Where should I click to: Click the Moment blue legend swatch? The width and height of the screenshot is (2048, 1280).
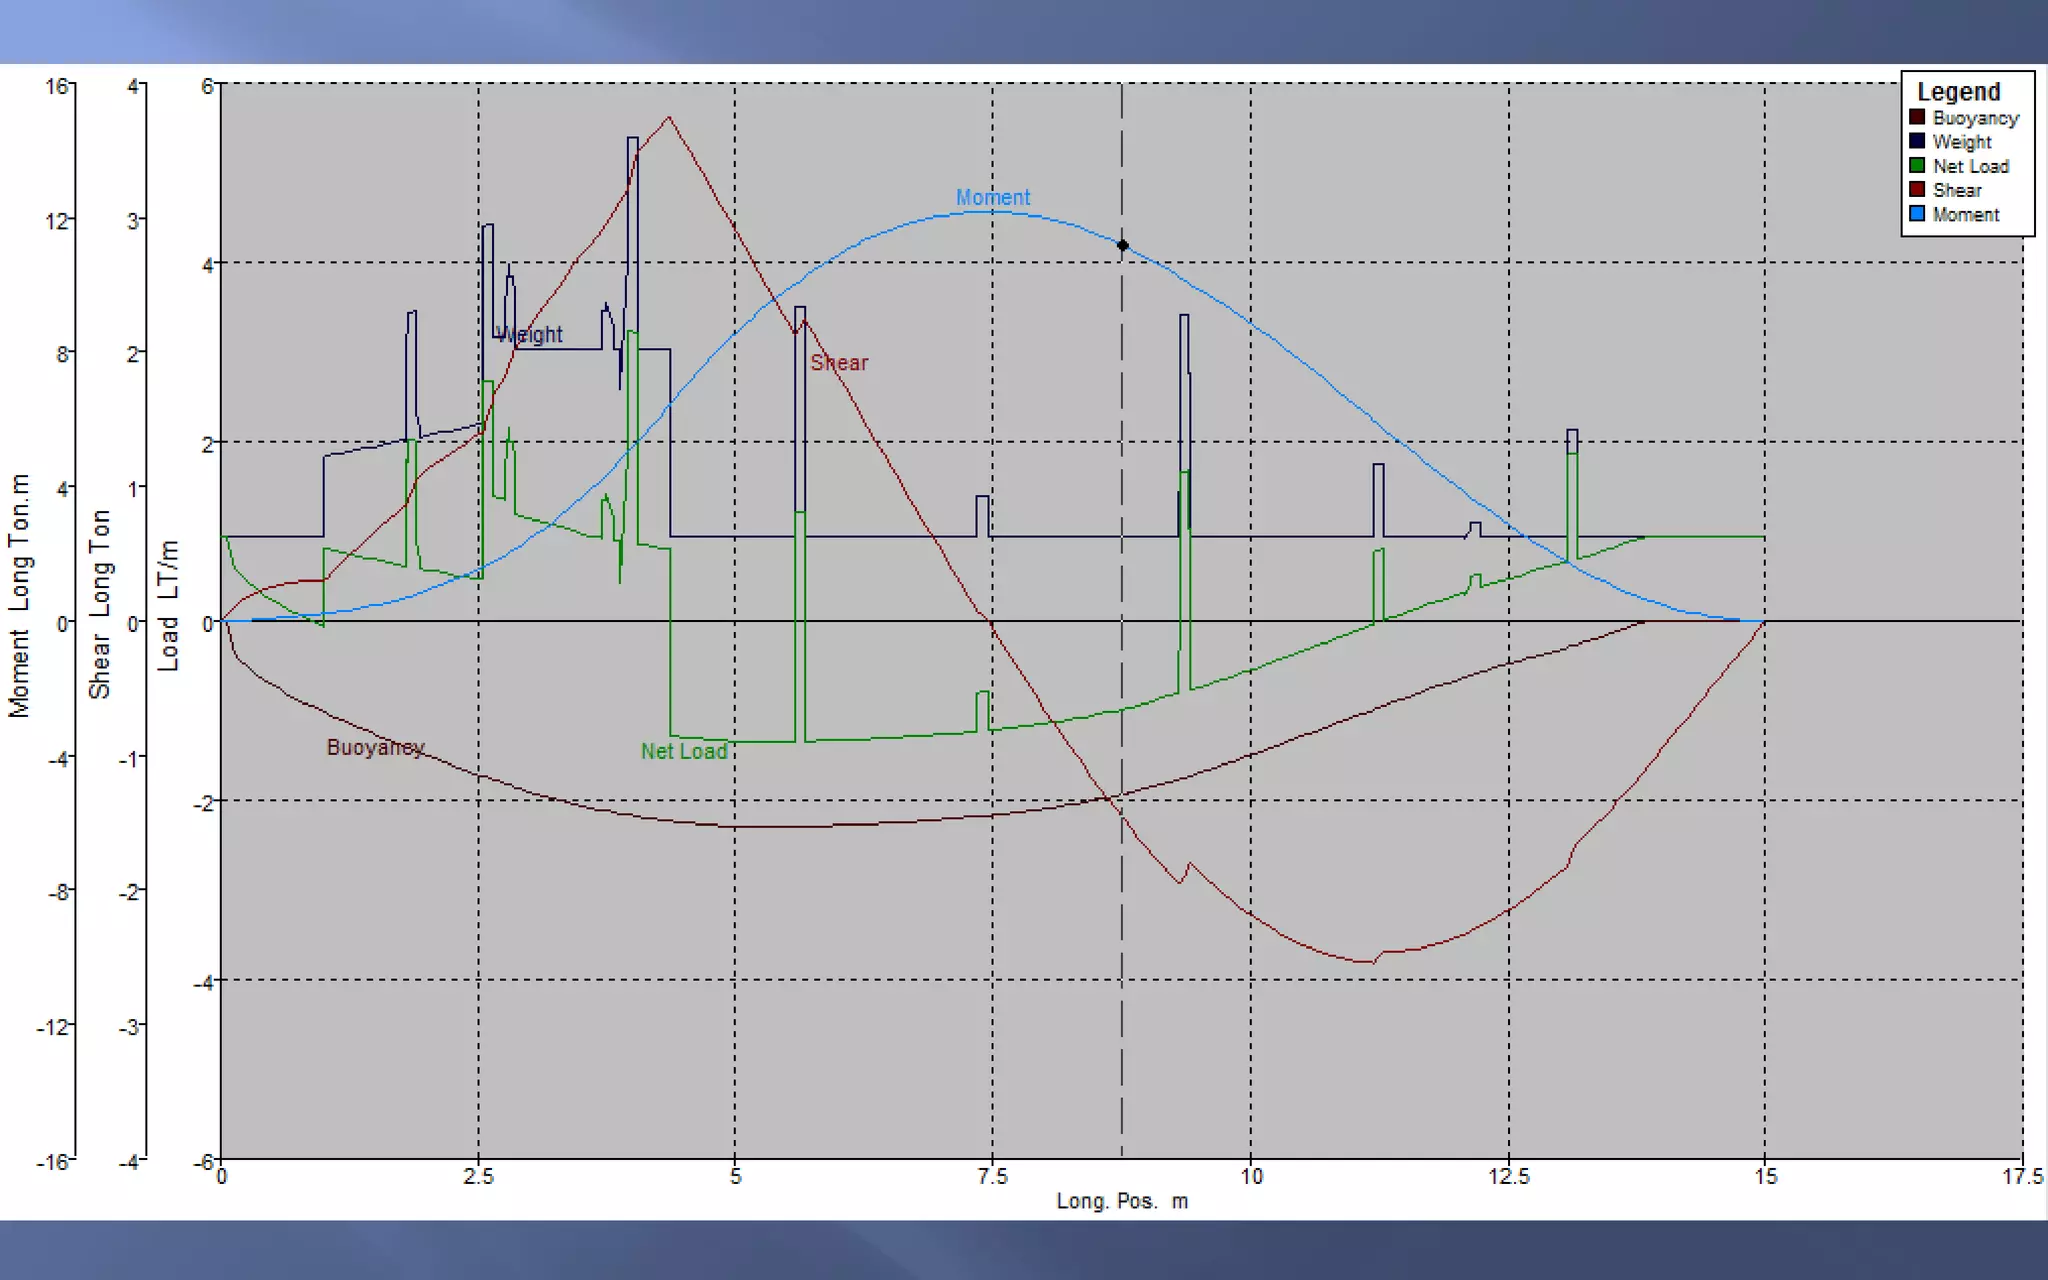[x=1916, y=214]
